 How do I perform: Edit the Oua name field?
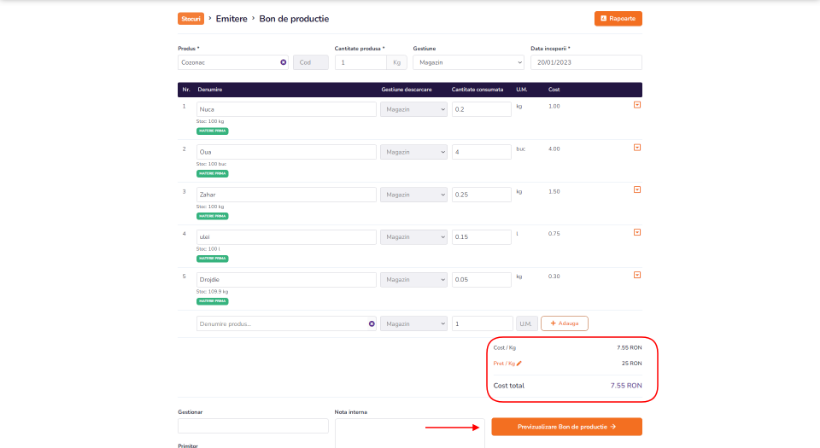click(286, 152)
